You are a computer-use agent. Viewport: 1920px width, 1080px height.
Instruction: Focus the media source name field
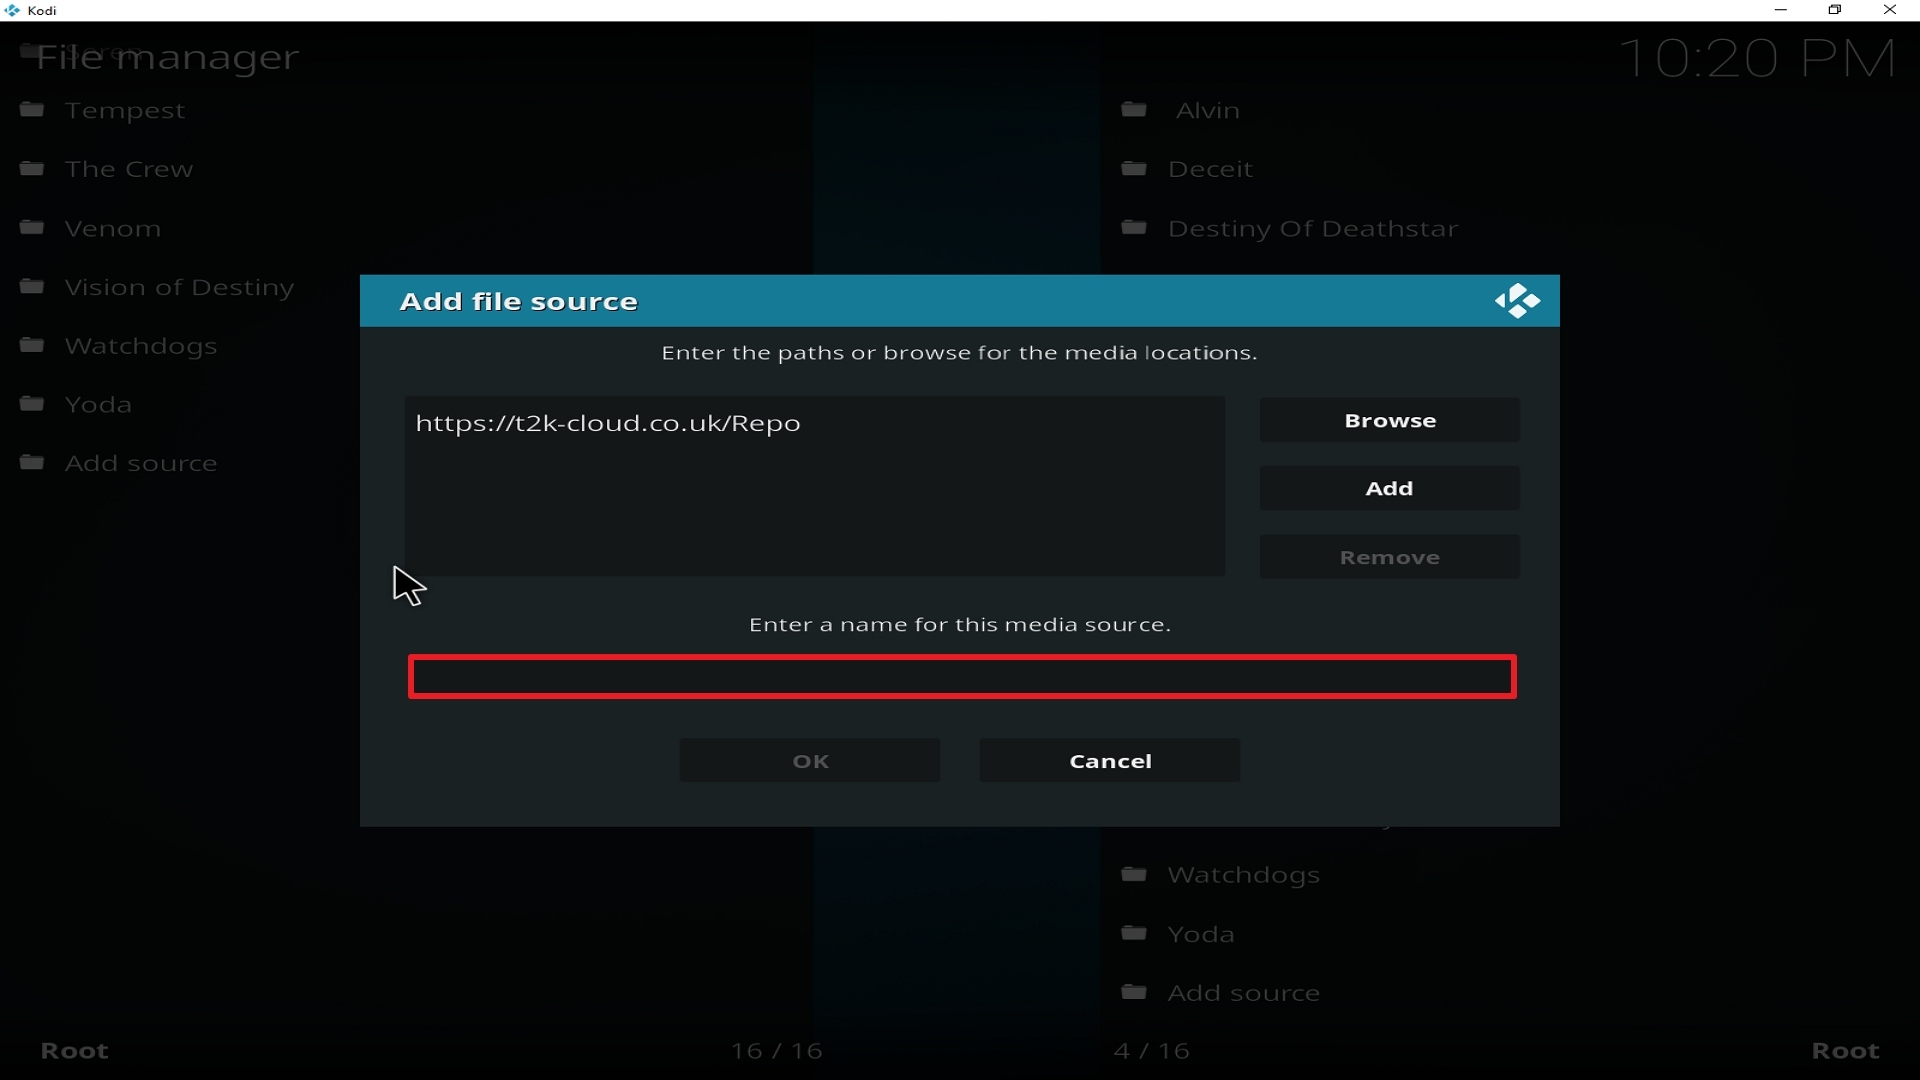pyautogui.click(x=962, y=677)
